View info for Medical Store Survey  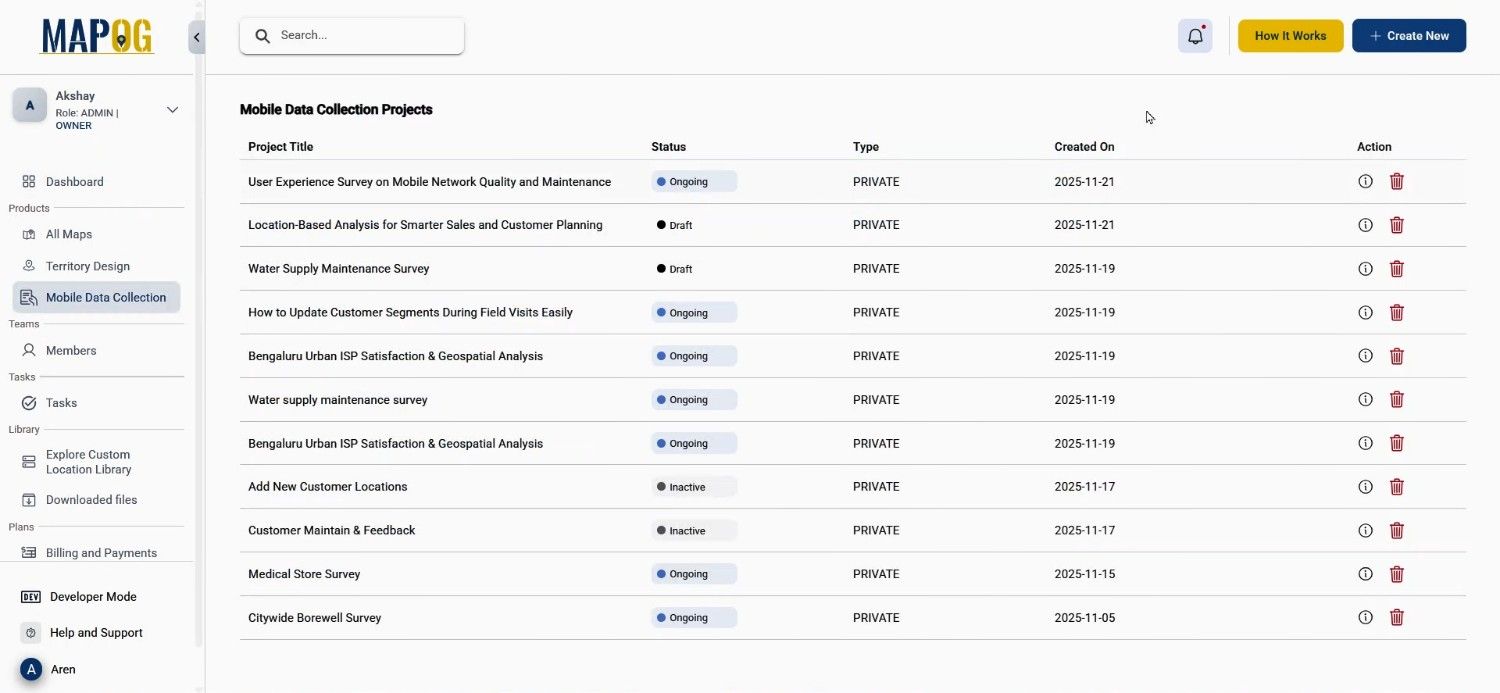[x=1365, y=574]
